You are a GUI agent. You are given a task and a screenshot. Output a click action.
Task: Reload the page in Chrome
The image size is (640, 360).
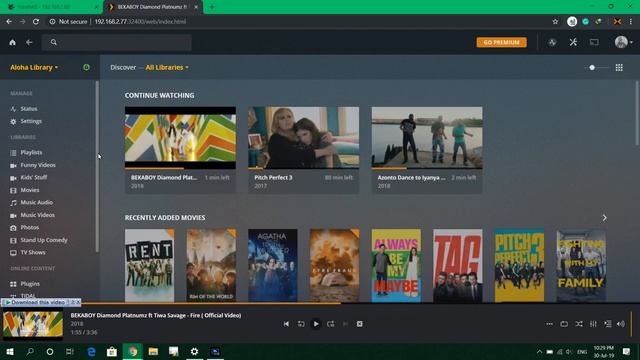click(36, 22)
